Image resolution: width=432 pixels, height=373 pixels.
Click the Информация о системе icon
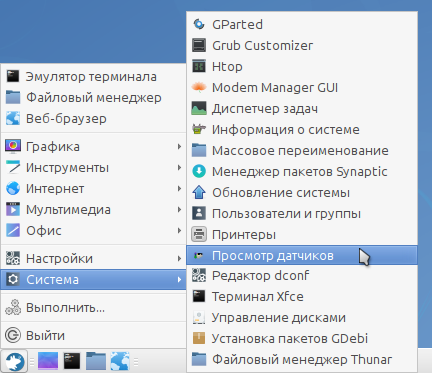(x=199, y=129)
